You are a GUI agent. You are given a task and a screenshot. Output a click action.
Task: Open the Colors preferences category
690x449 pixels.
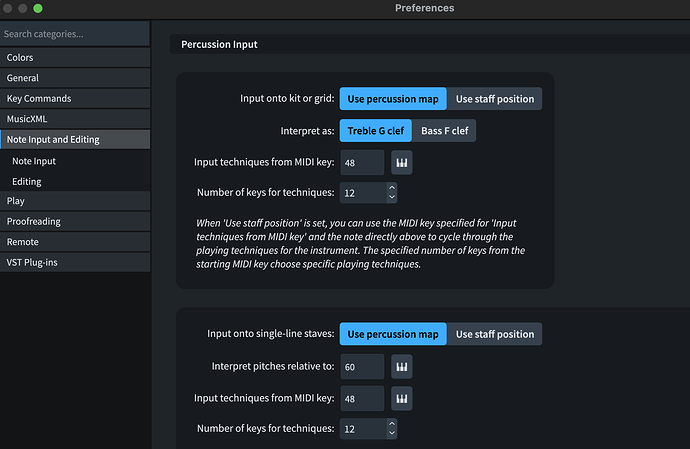tap(21, 58)
